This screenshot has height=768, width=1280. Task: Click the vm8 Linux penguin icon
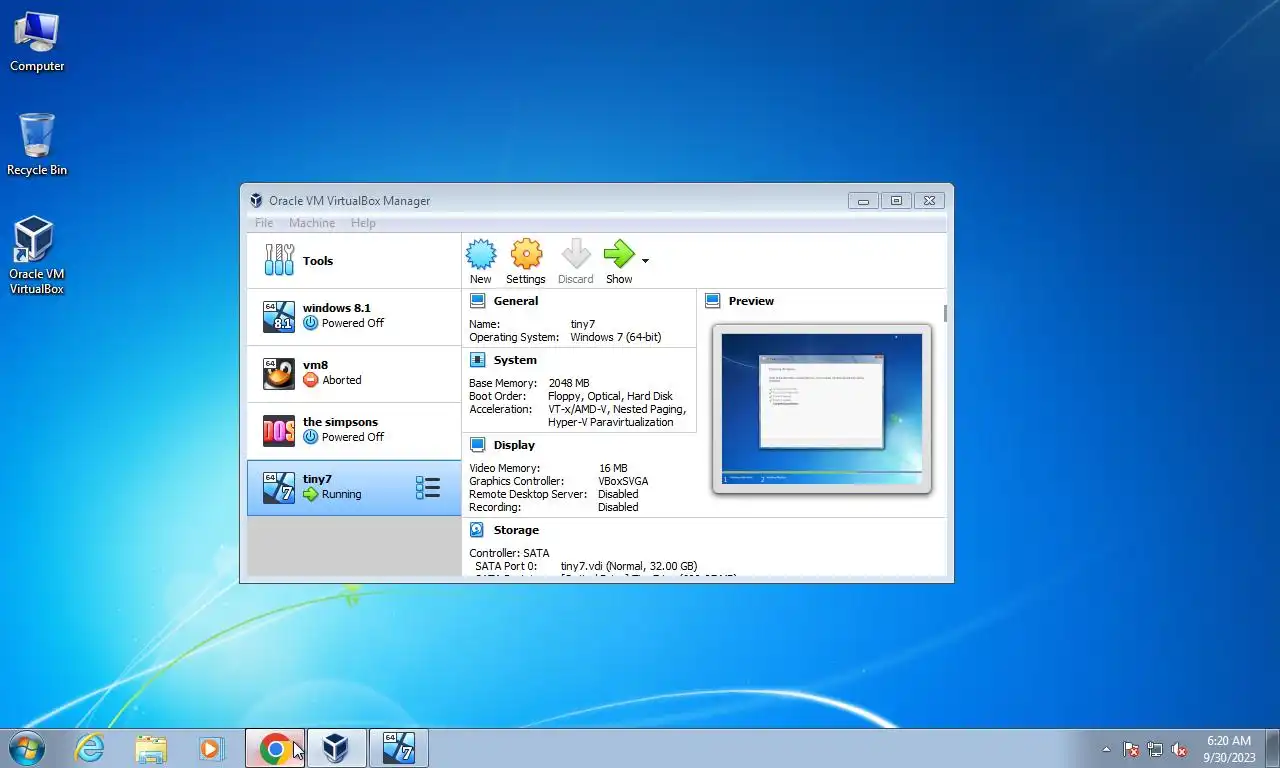click(279, 374)
